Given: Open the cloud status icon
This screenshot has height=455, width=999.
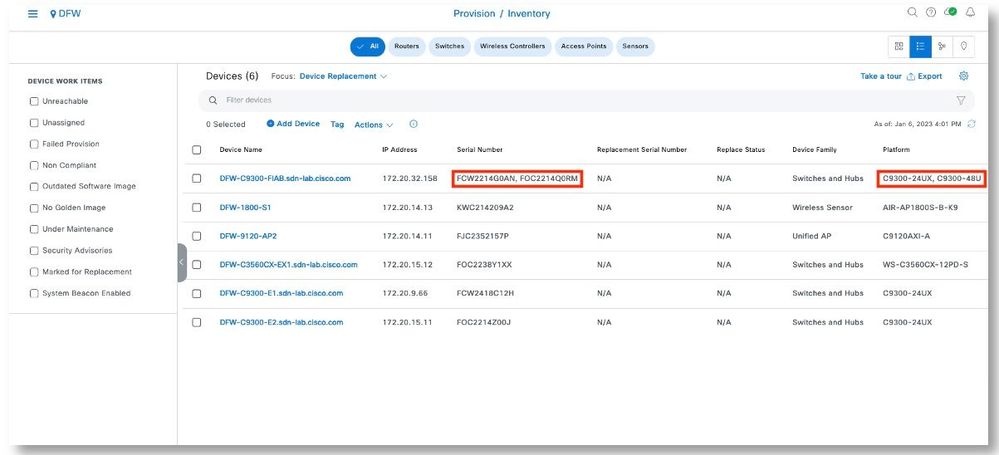Looking at the screenshot, I should (951, 12).
